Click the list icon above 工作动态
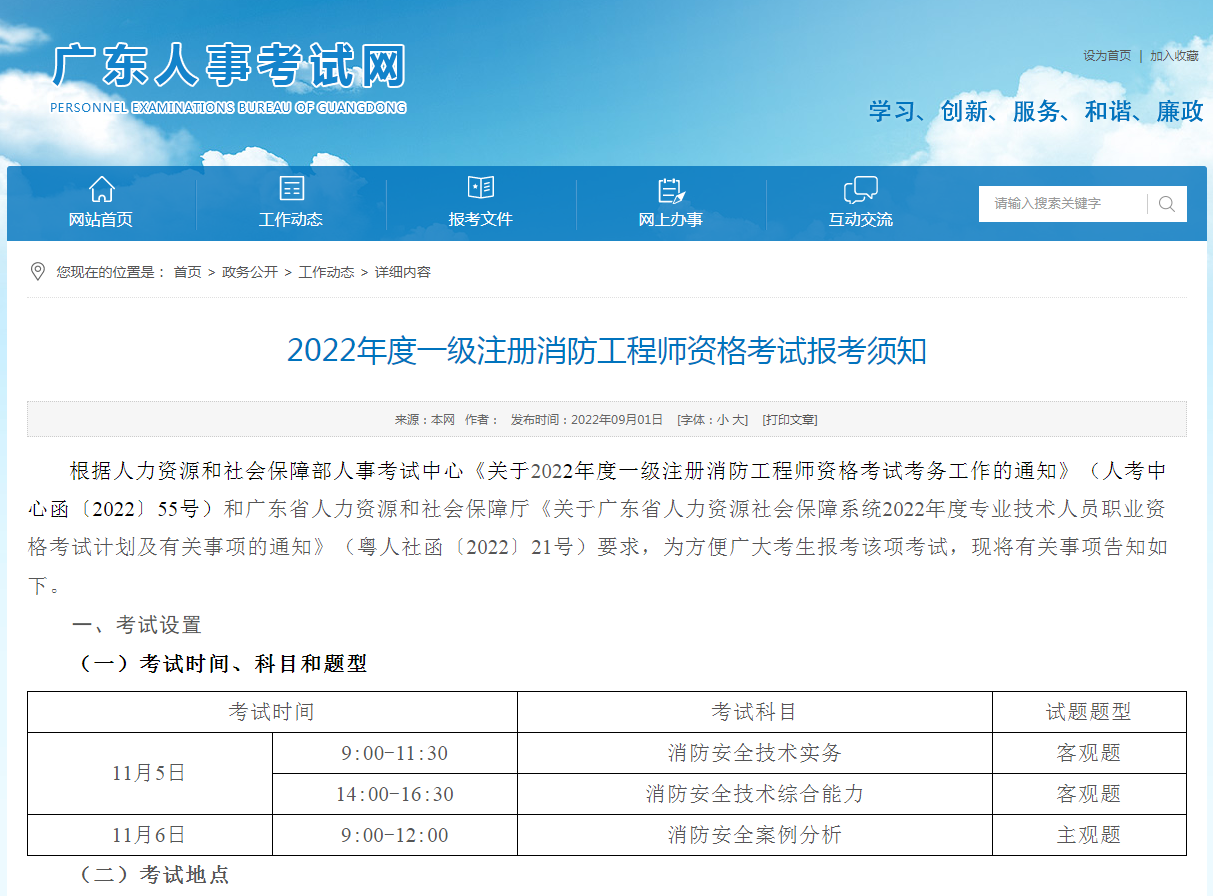Image resolution: width=1213 pixels, height=896 pixels. (291, 188)
